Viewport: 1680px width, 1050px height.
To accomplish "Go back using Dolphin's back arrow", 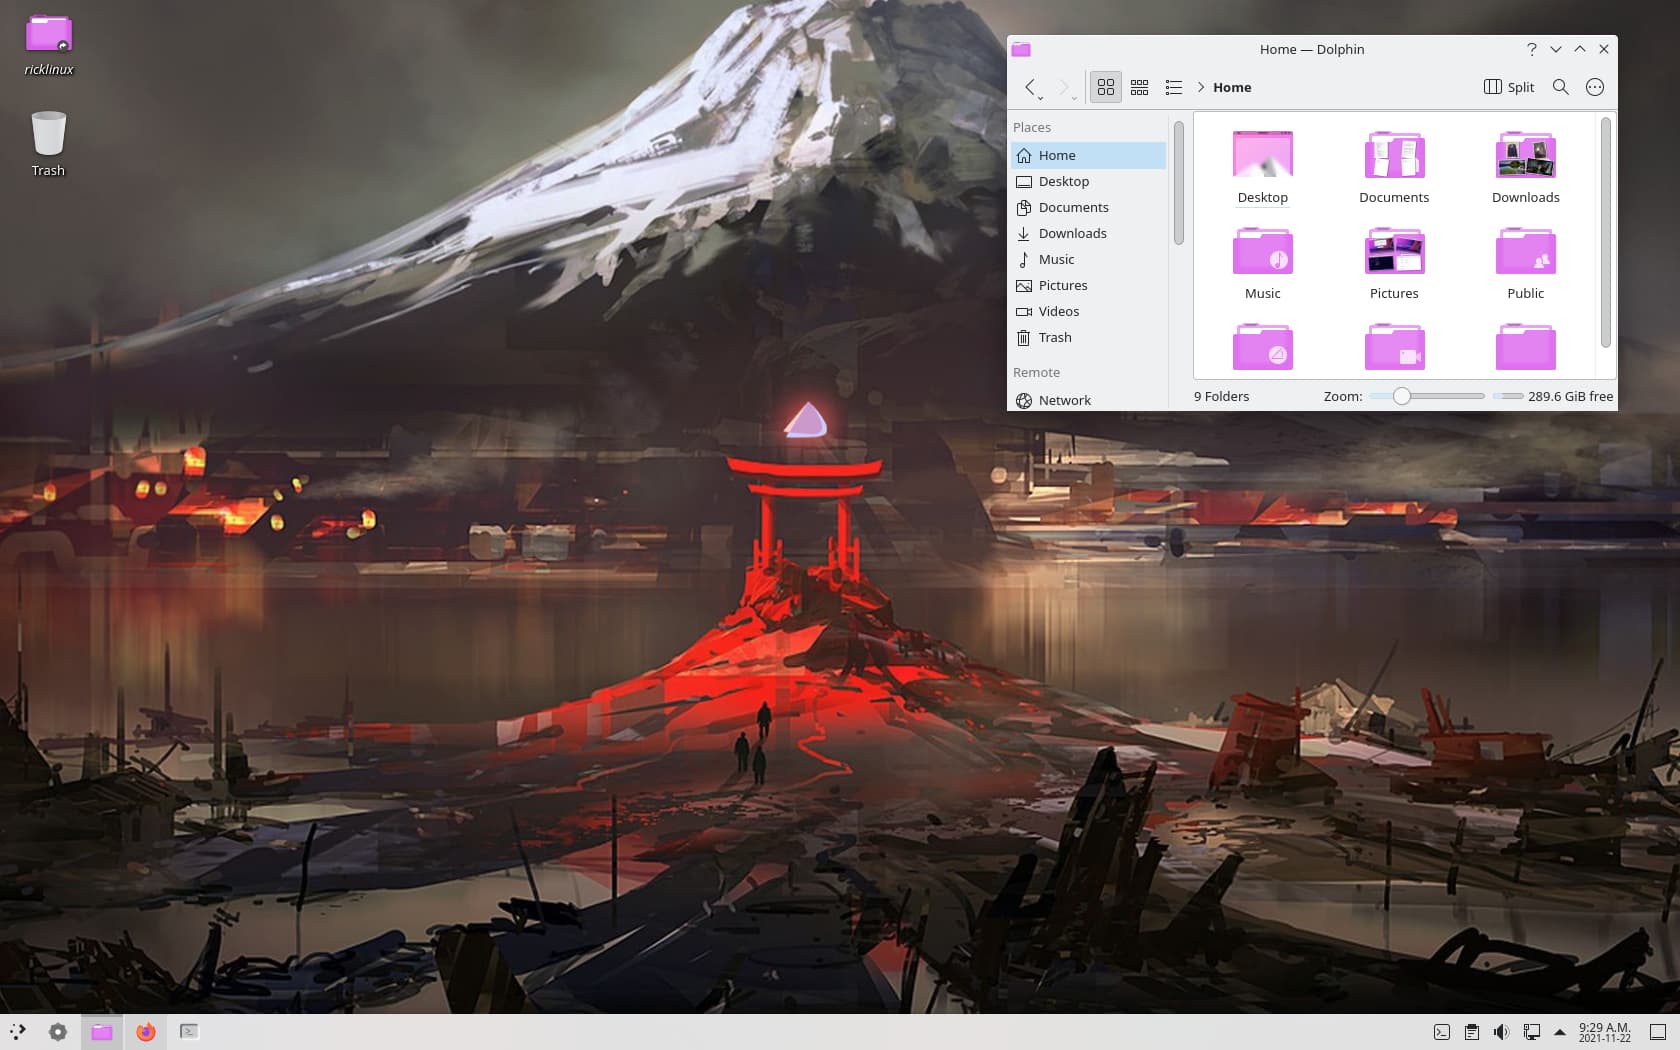I will coord(1029,87).
